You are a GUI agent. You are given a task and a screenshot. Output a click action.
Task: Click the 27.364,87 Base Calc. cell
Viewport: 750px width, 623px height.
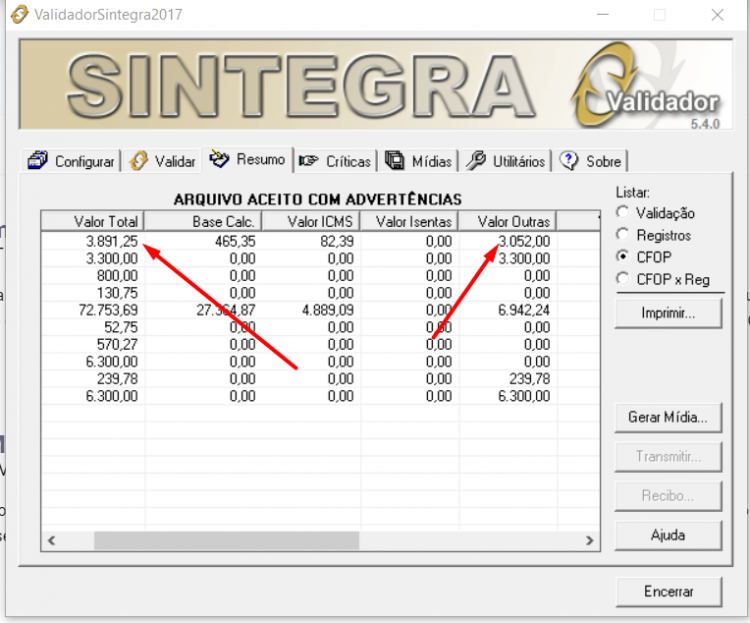point(226,310)
